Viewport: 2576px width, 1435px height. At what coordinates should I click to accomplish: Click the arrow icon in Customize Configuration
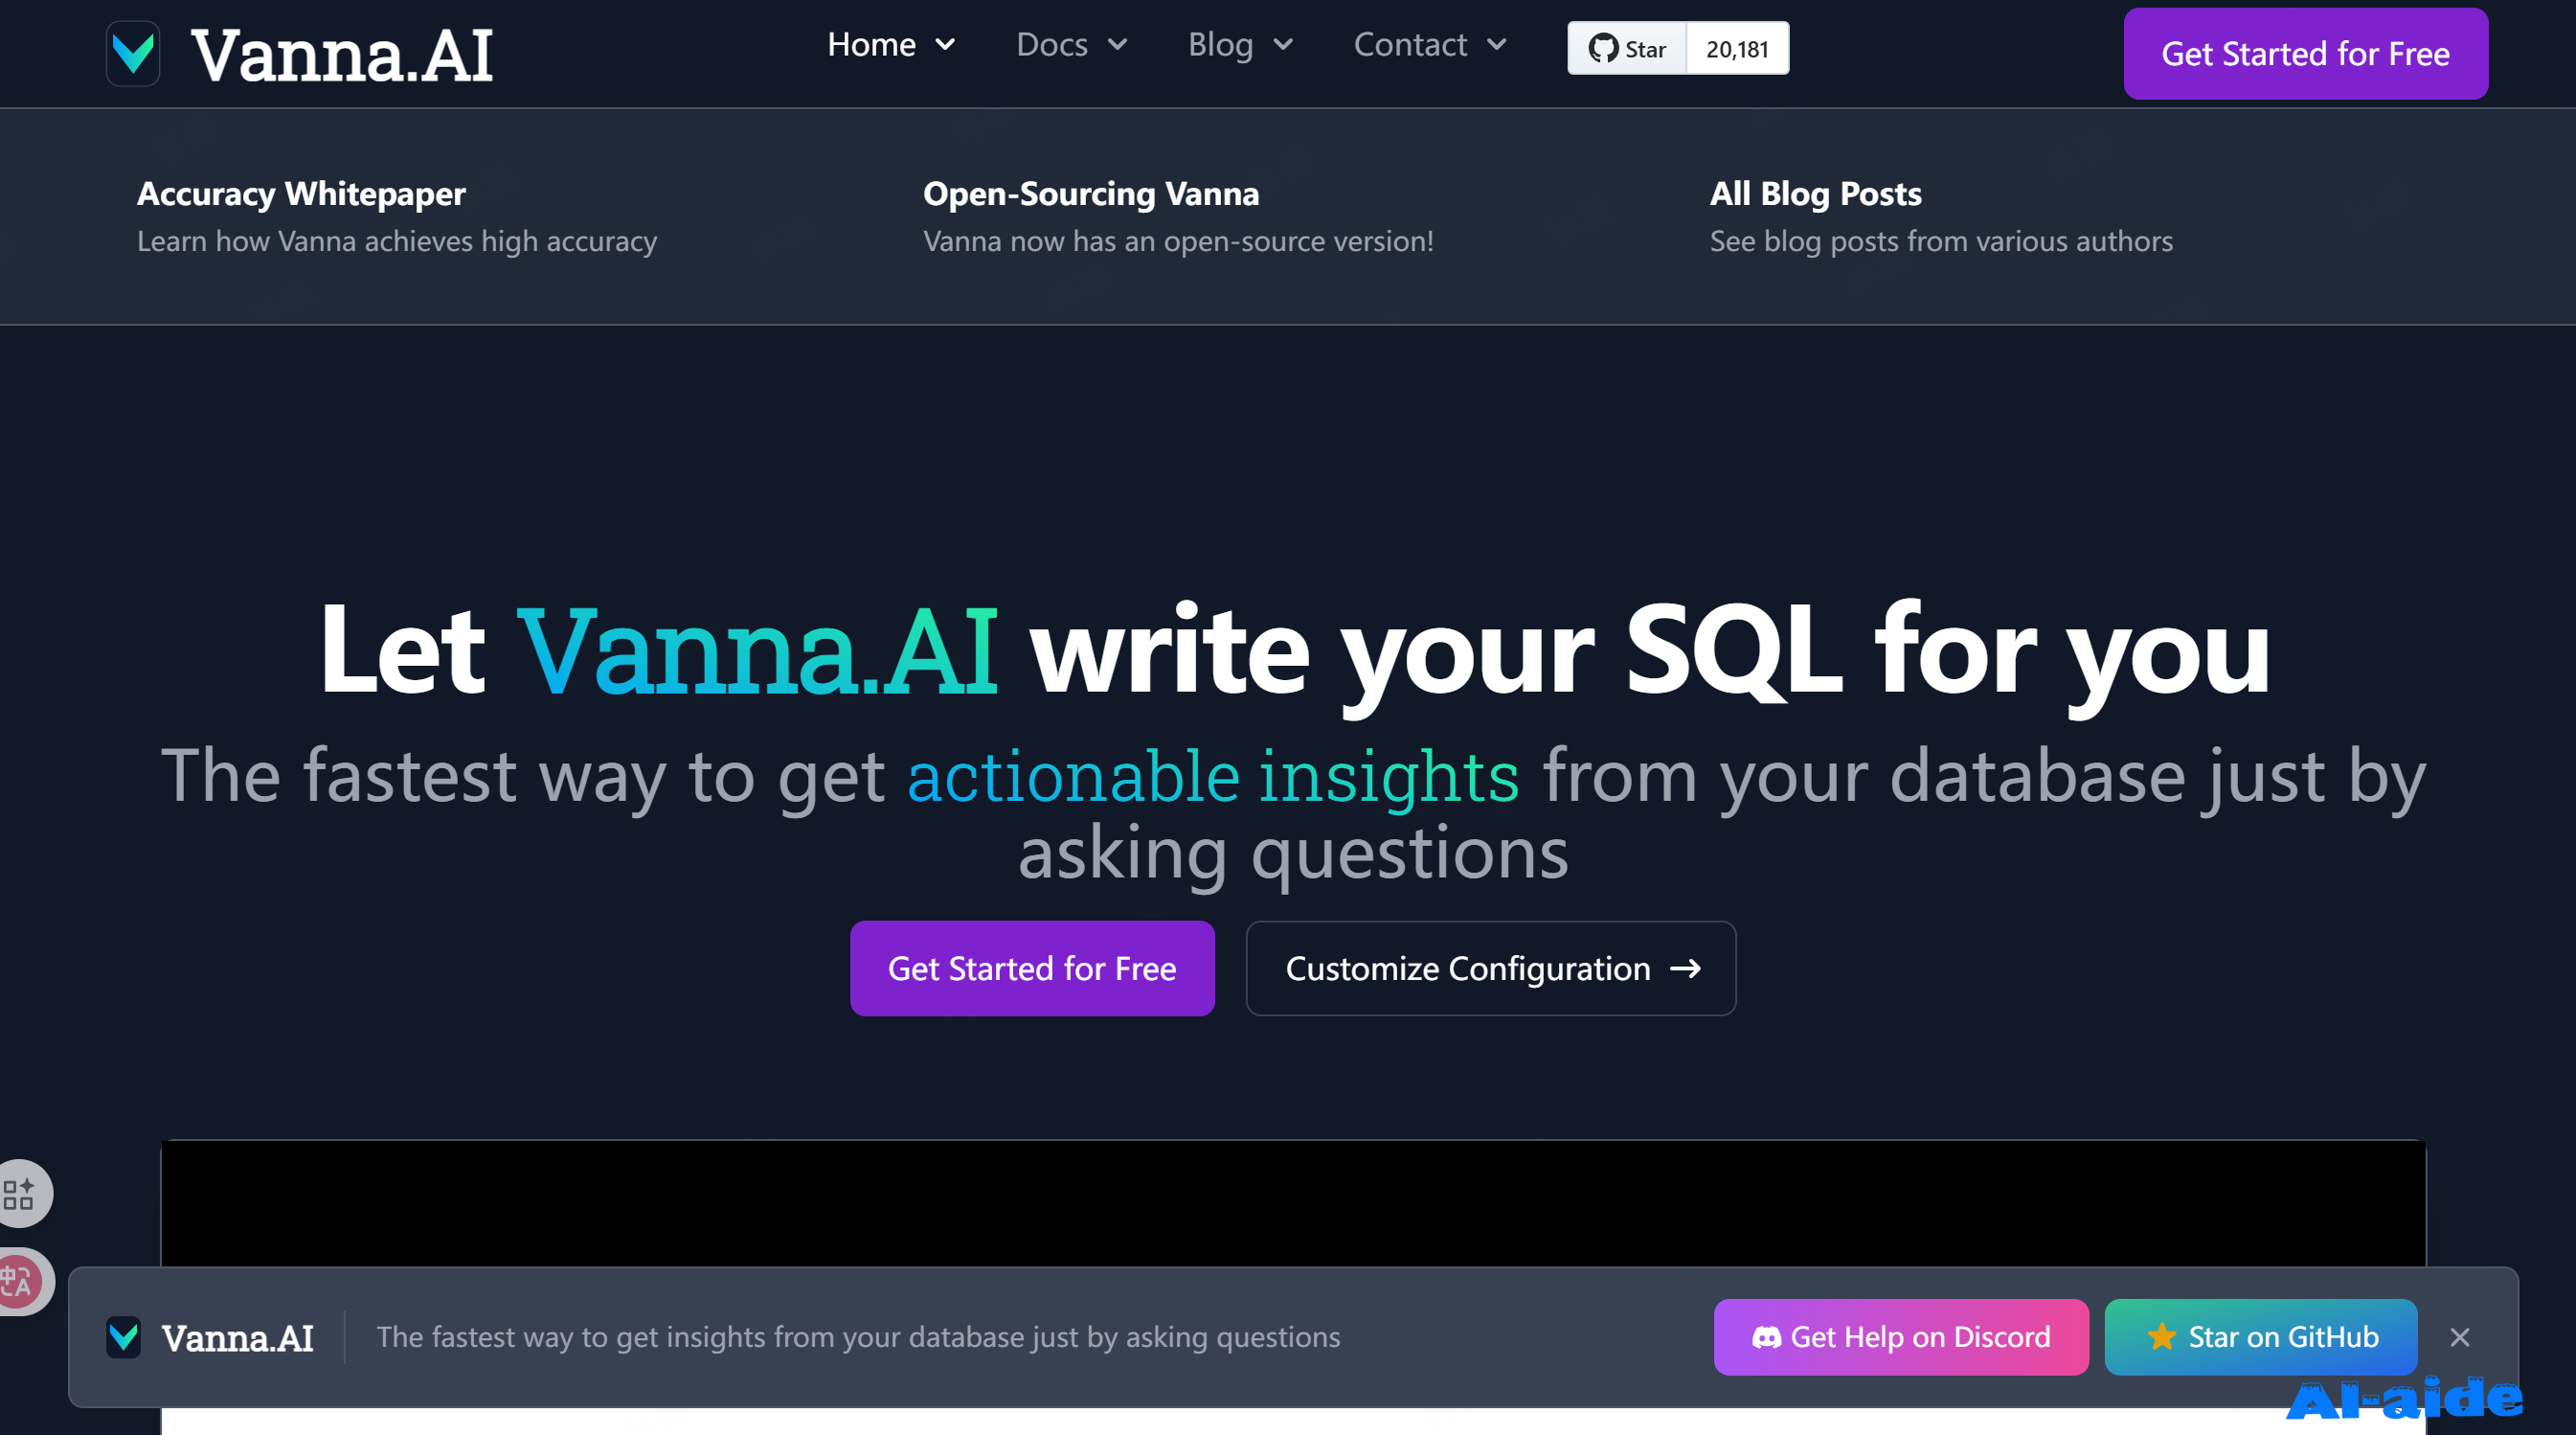[1686, 968]
